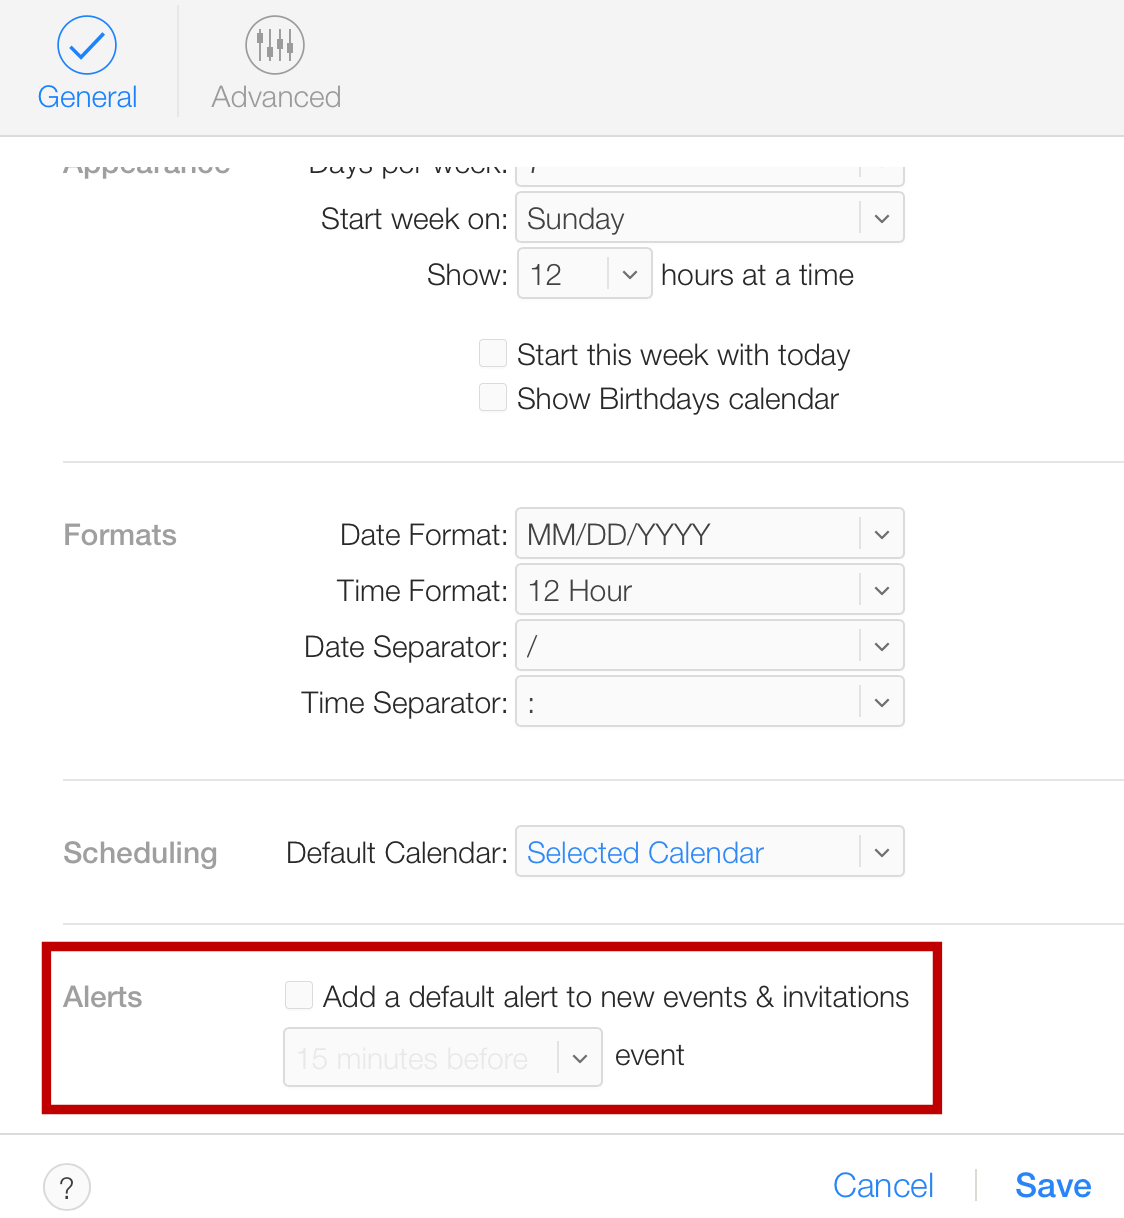Click the help question mark icon
Viewport: 1124px width, 1218px height.
67,1187
